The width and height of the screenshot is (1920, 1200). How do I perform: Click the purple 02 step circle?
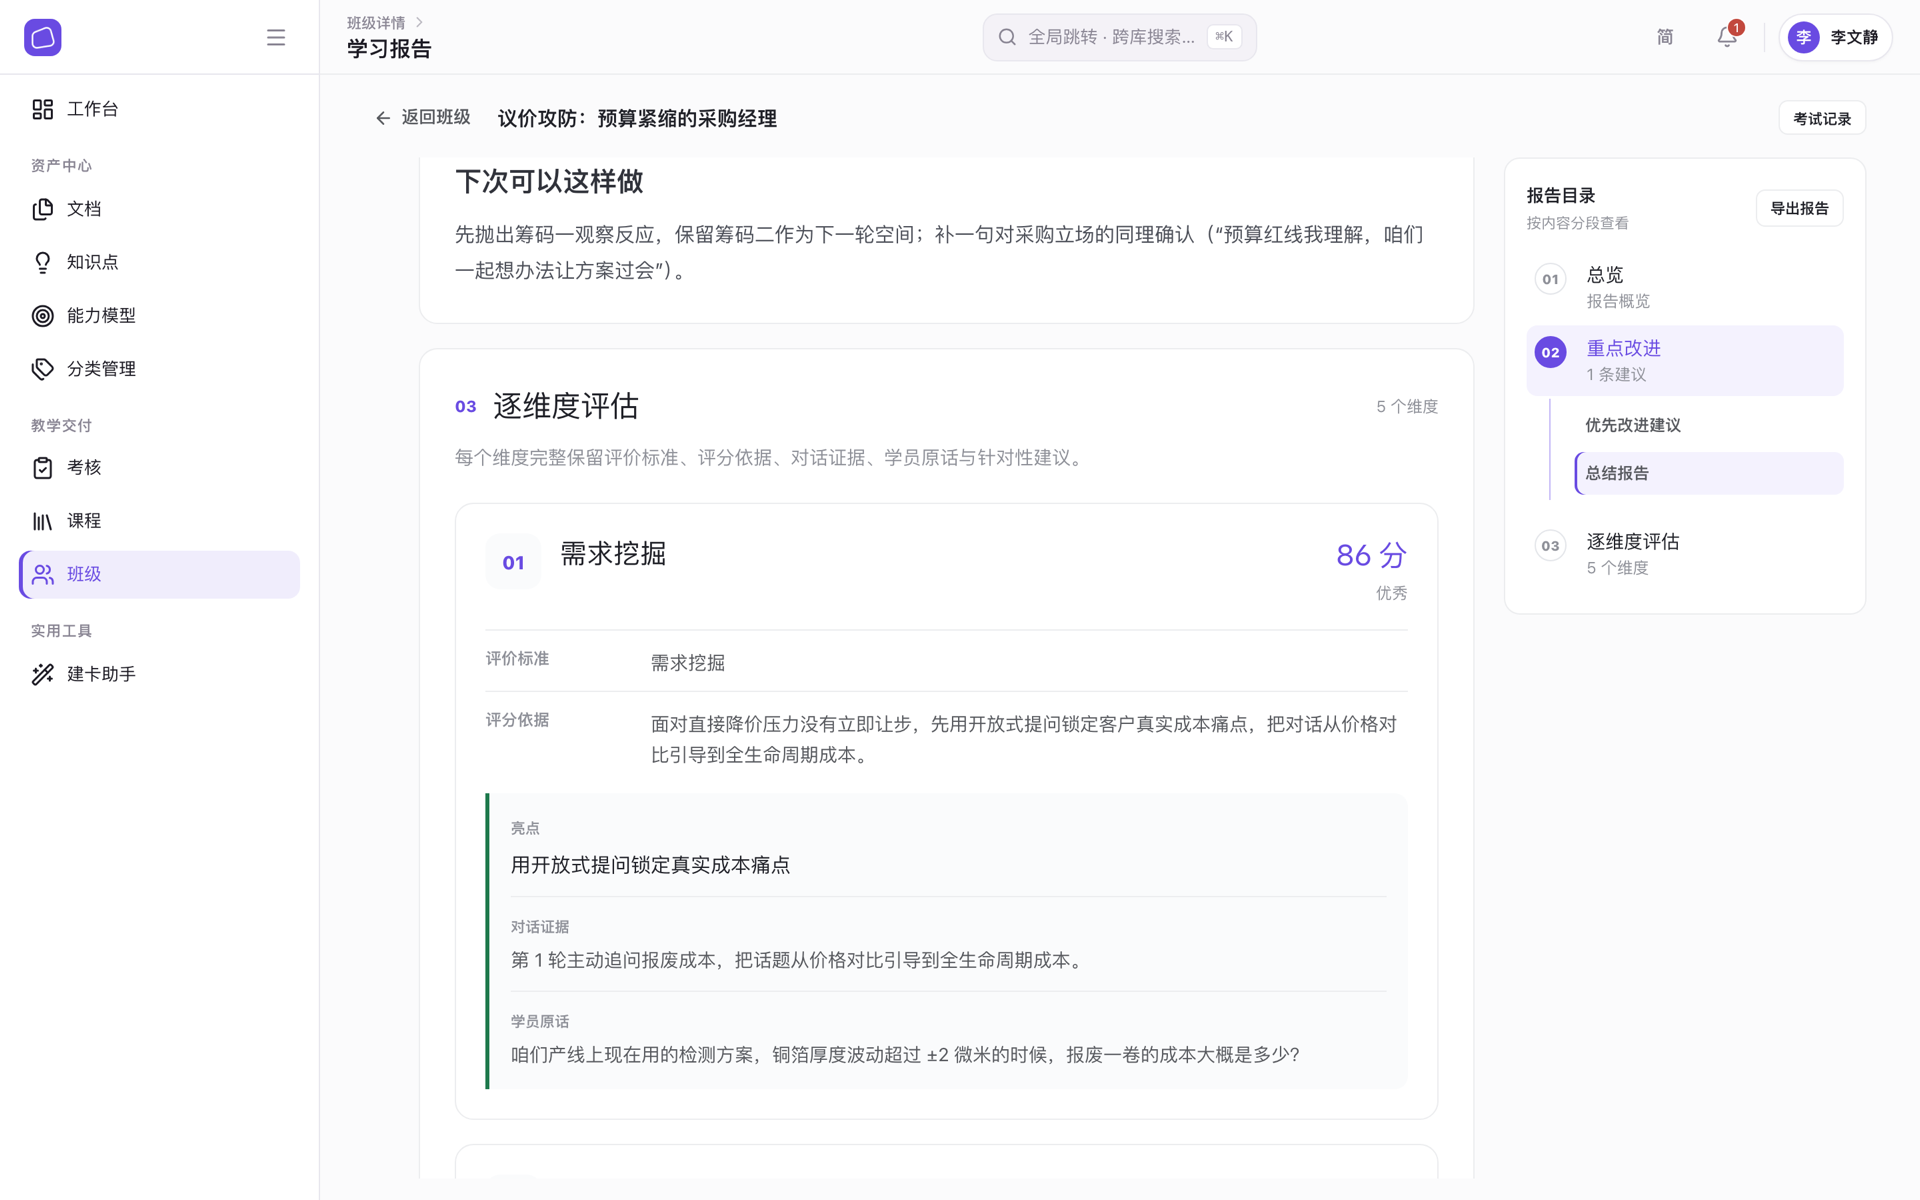1550,352
